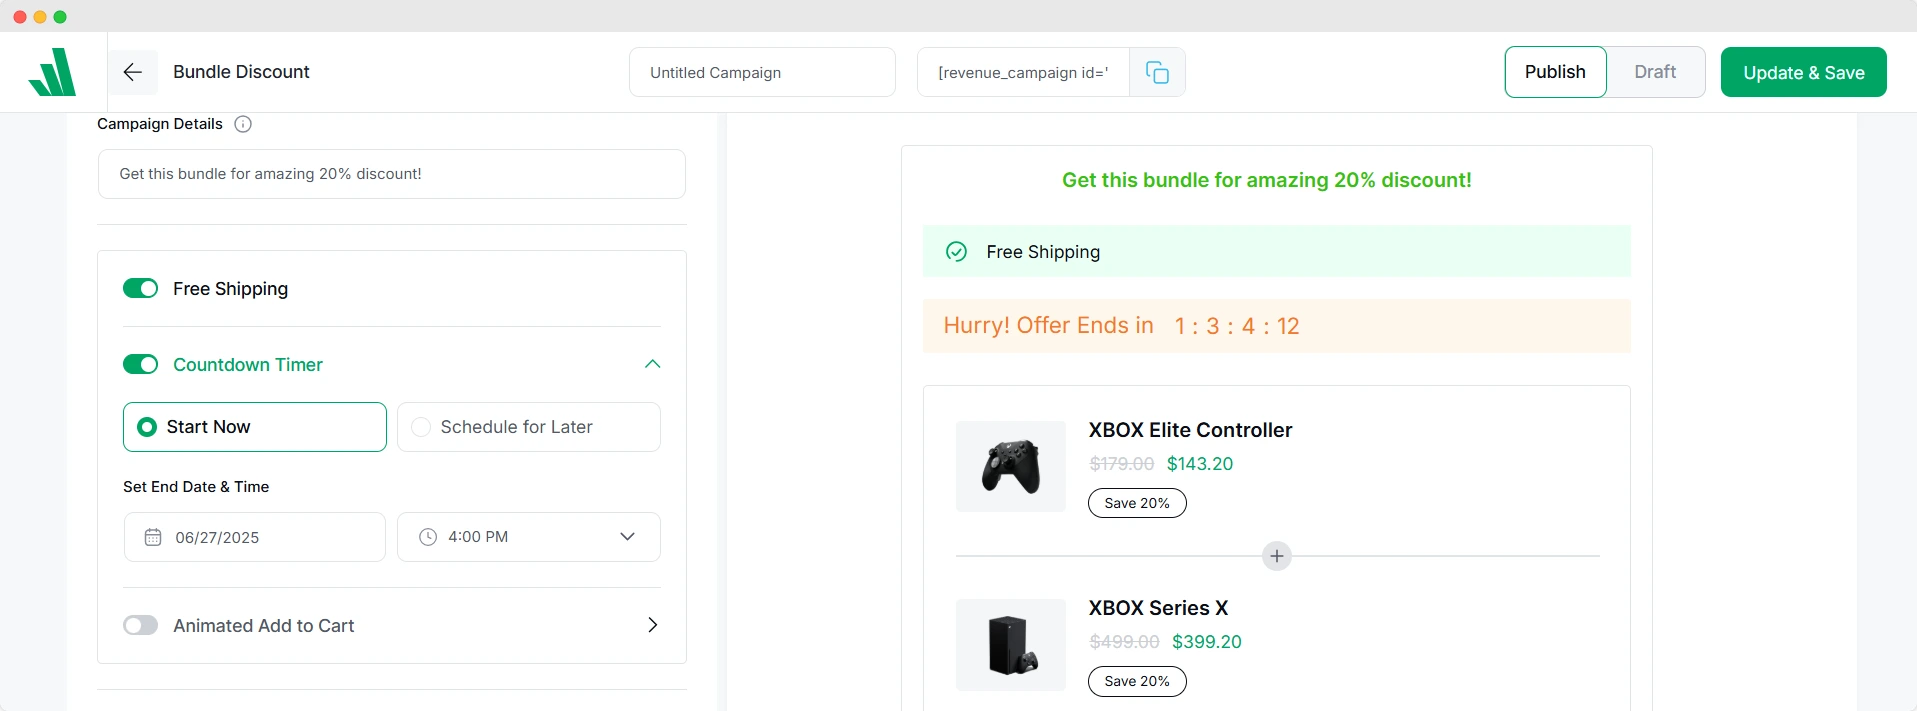Turn off the Countdown Timer toggle
1917x711 pixels.
click(x=141, y=364)
